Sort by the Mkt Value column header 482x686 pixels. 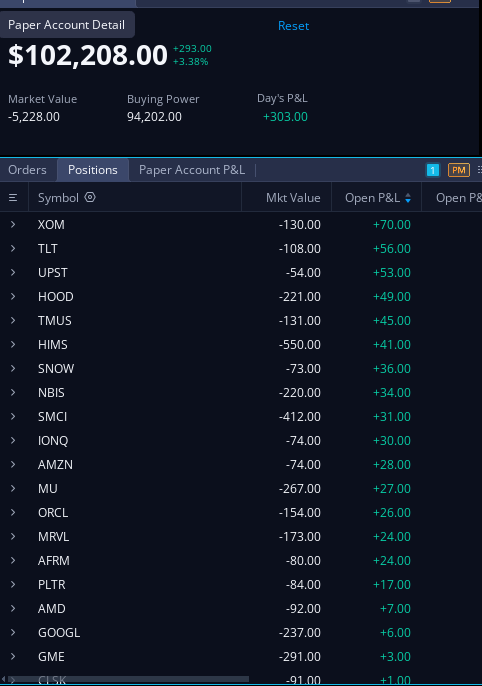tap(293, 198)
